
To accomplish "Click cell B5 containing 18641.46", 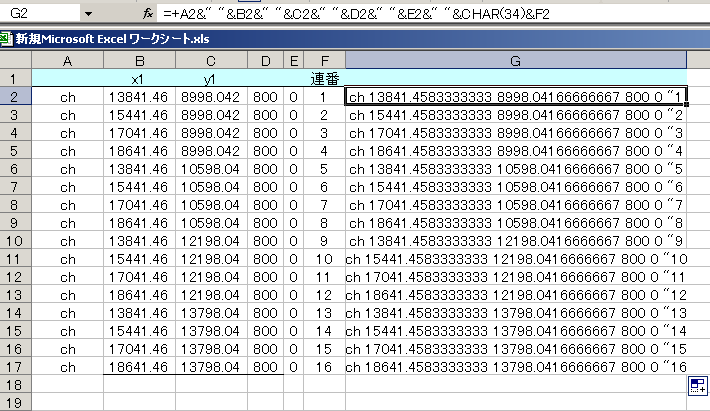I will point(141,151).
